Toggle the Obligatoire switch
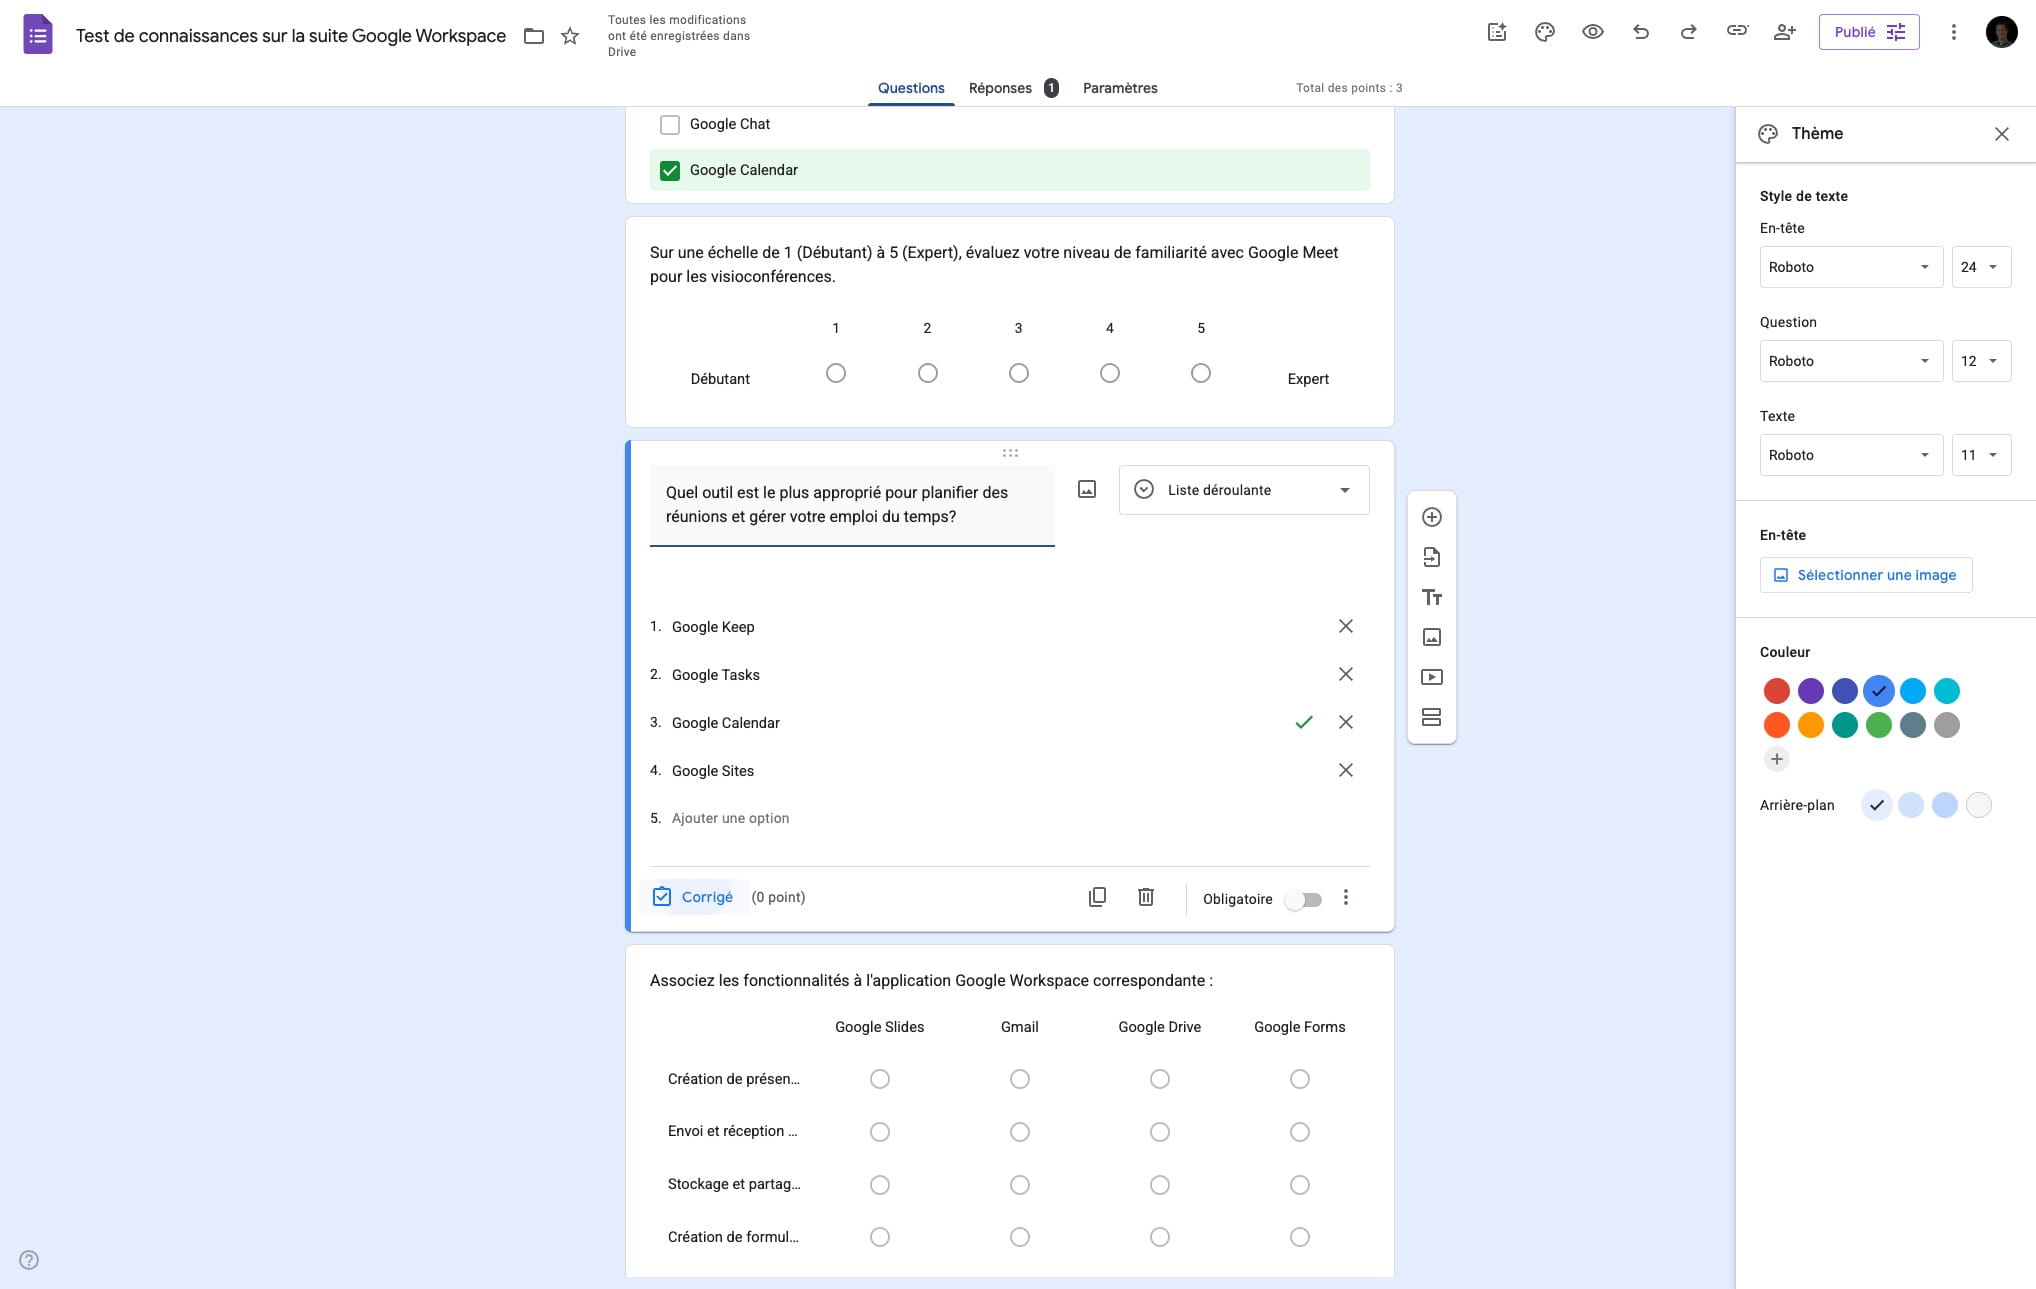This screenshot has height=1289, width=2036. tap(1304, 899)
